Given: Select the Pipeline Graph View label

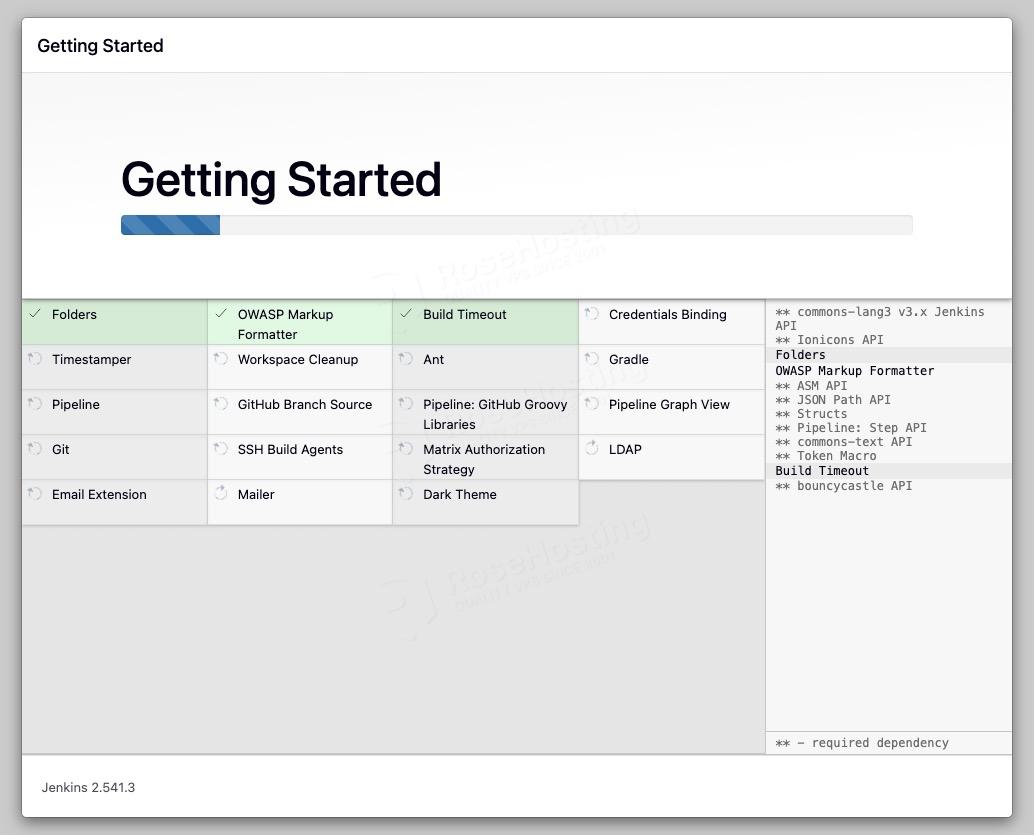Looking at the screenshot, I should 669,404.
